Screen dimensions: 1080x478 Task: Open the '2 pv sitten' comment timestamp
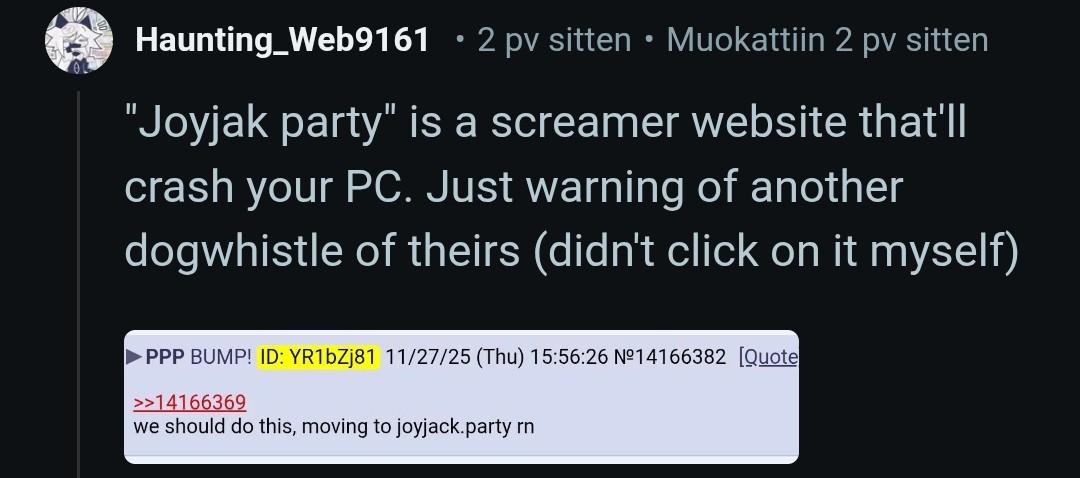(554, 40)
